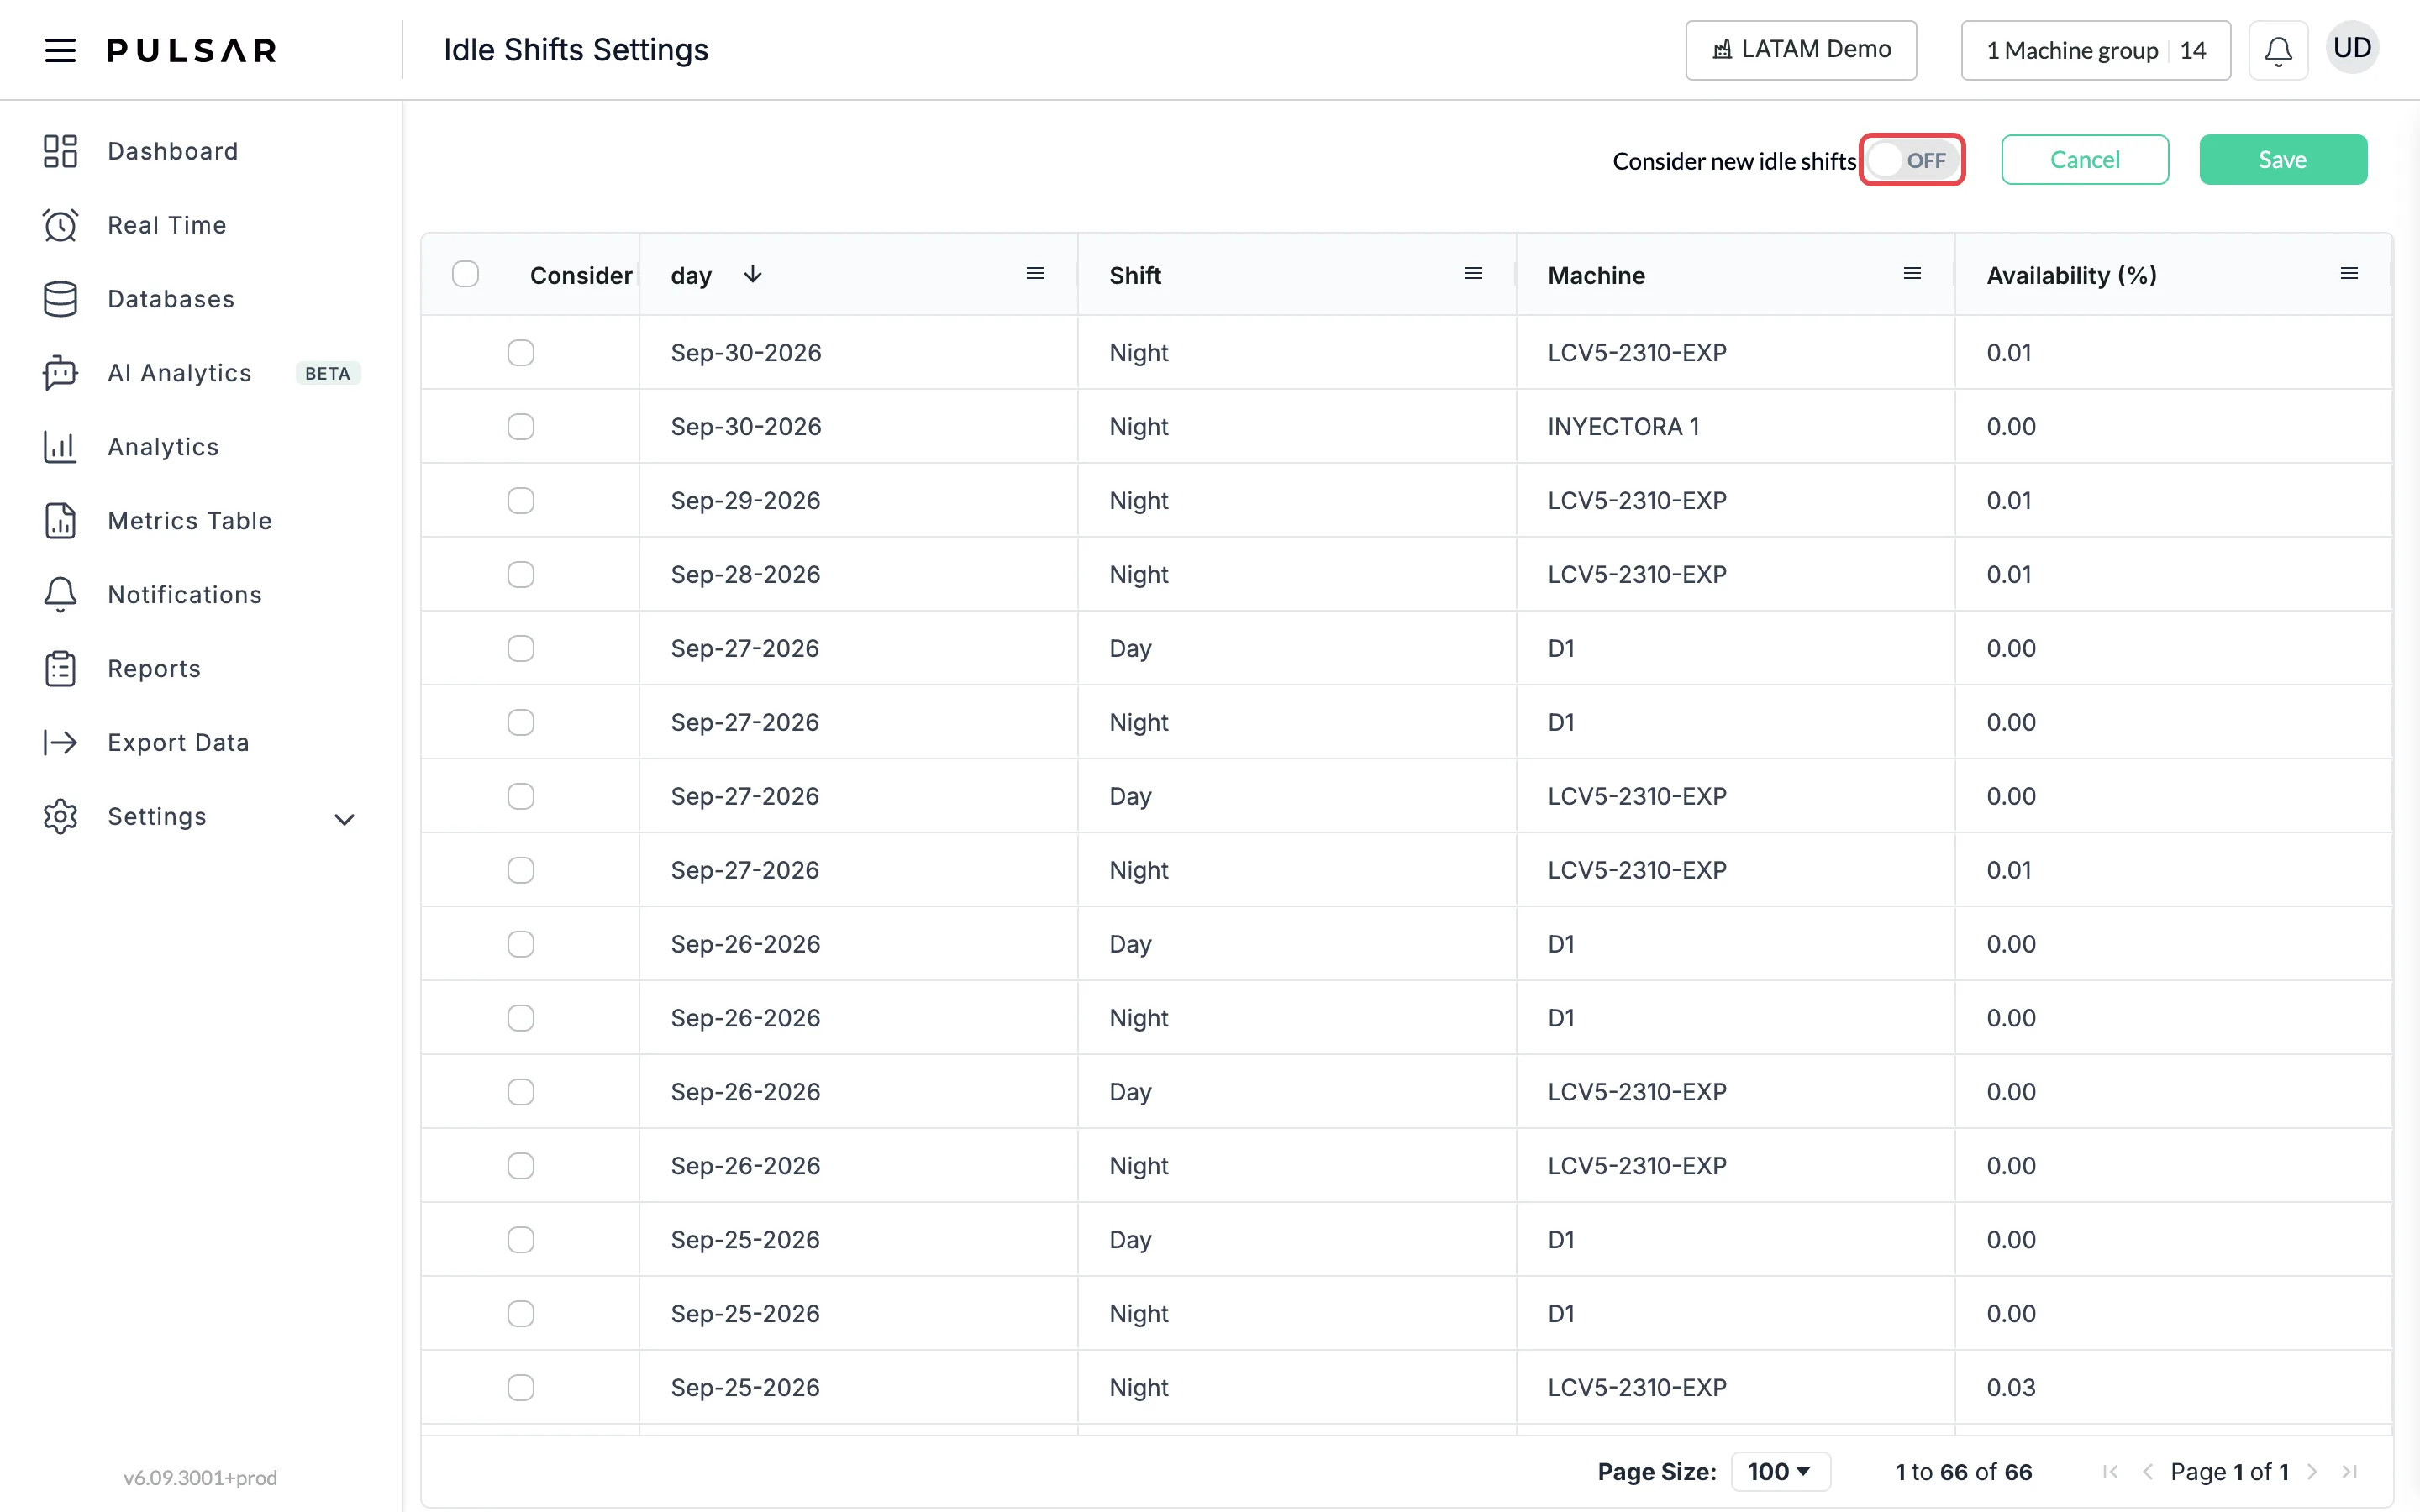Check the Sep-25-2026 row with 0.03 availability
This screenshot has height=1512, width=2420.
[521, 1387]
